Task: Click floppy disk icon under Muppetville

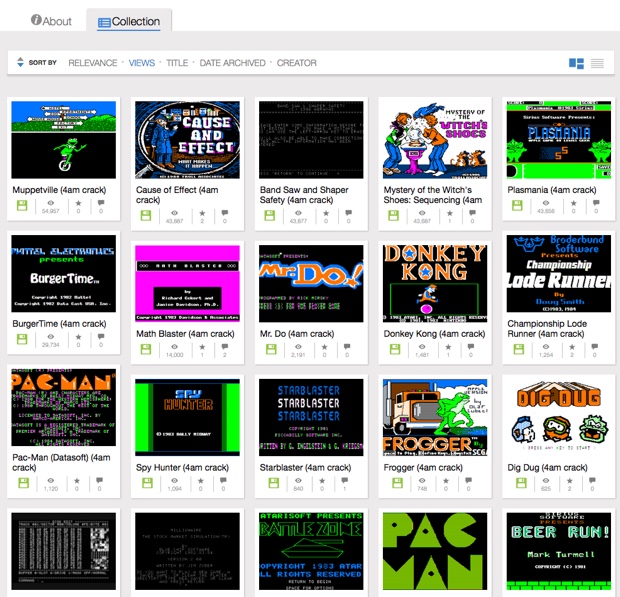Action: [22, 206]
